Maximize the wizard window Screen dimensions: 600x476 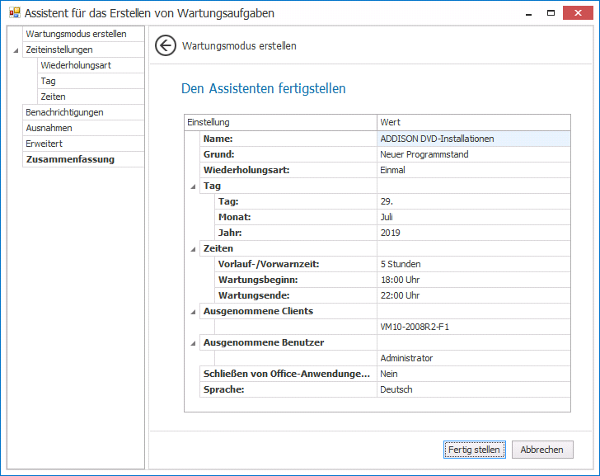tap(551, 13)
